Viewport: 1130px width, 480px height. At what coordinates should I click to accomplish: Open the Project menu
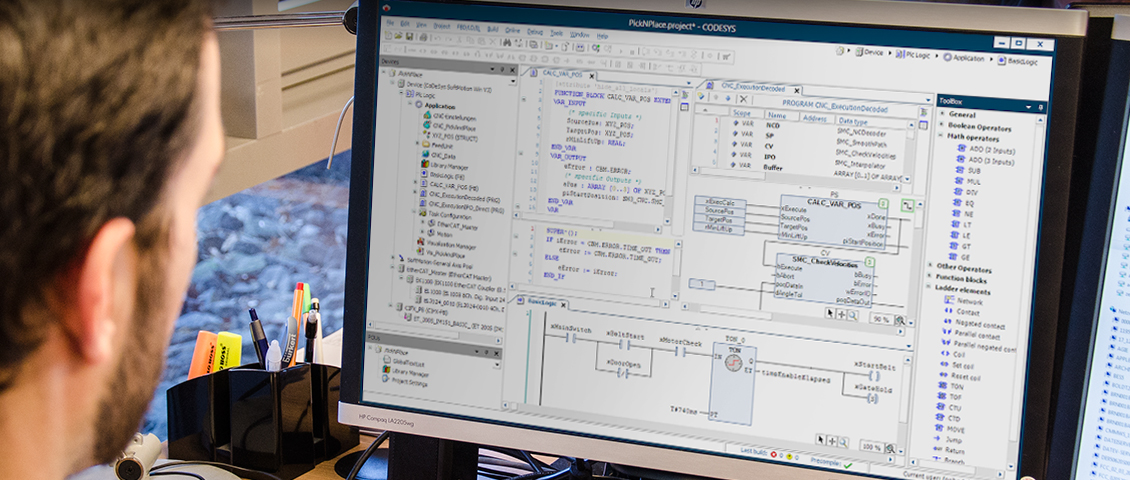pos(442,26)
